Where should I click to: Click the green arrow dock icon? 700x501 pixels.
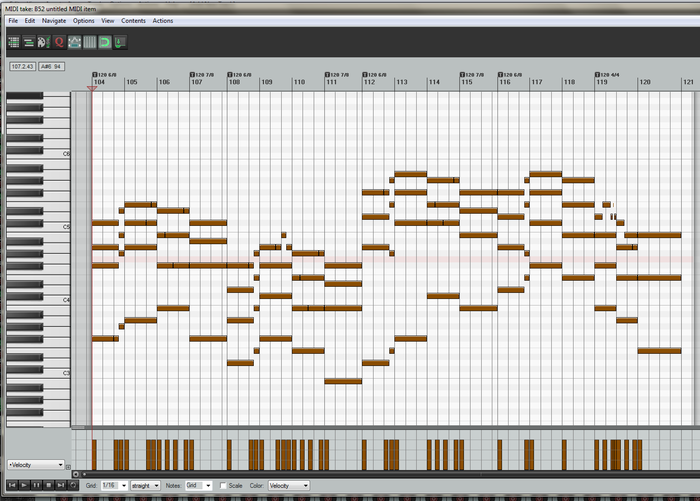point(120,42)
